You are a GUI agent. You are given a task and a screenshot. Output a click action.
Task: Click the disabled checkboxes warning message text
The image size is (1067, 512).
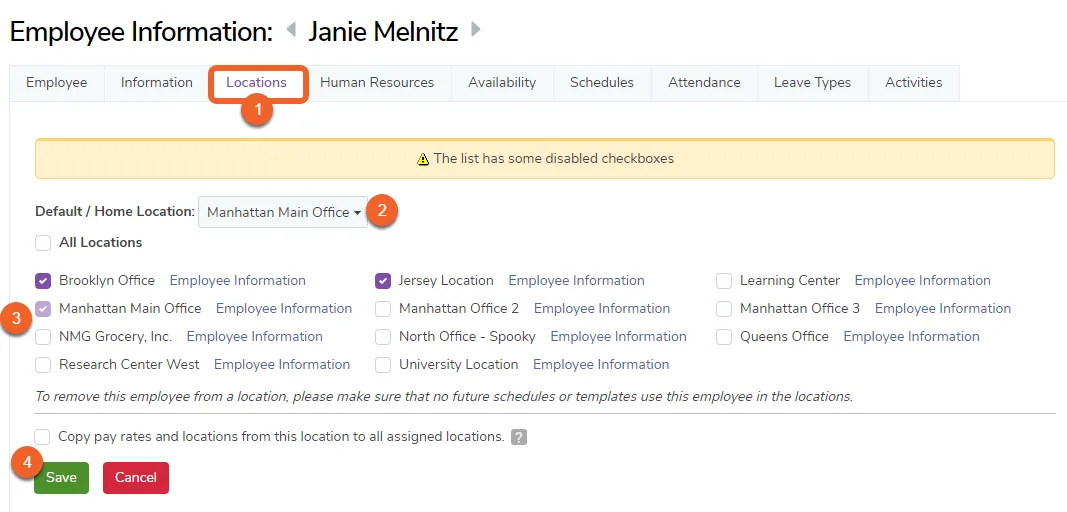tap(553, 159)
